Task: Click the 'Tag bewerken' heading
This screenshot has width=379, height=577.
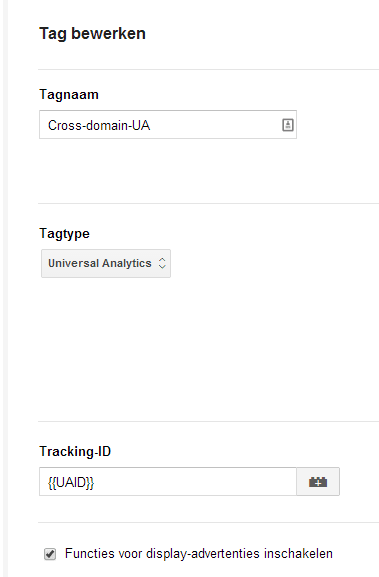Action: pos(92,33)
